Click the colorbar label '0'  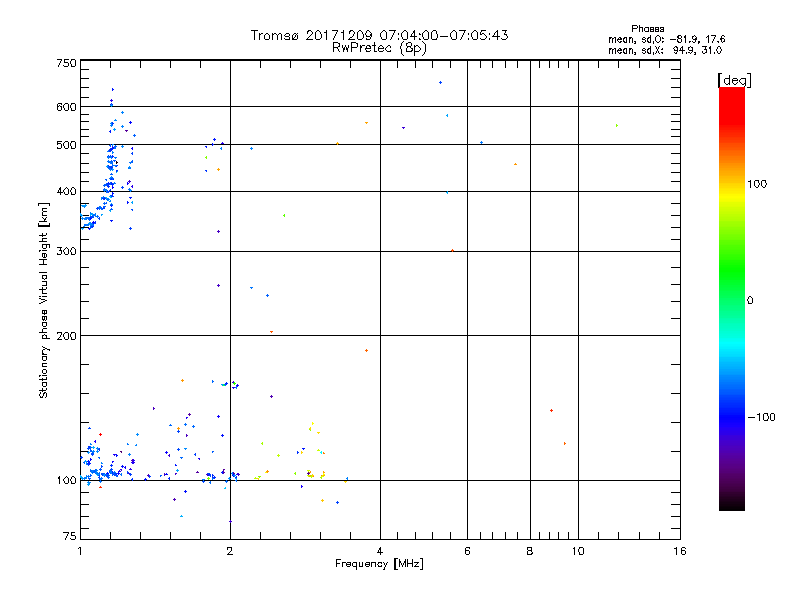(x=750, y=300)
